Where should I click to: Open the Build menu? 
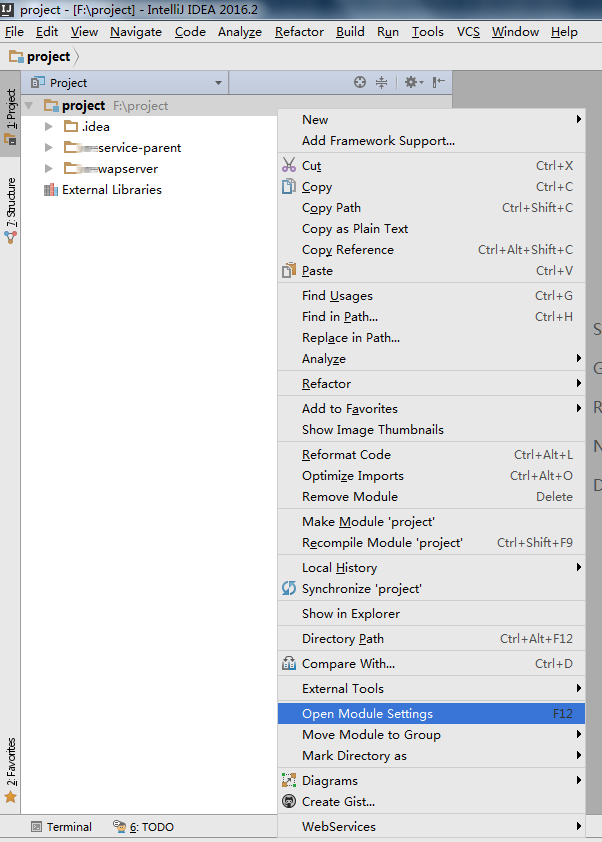(350, 32)
